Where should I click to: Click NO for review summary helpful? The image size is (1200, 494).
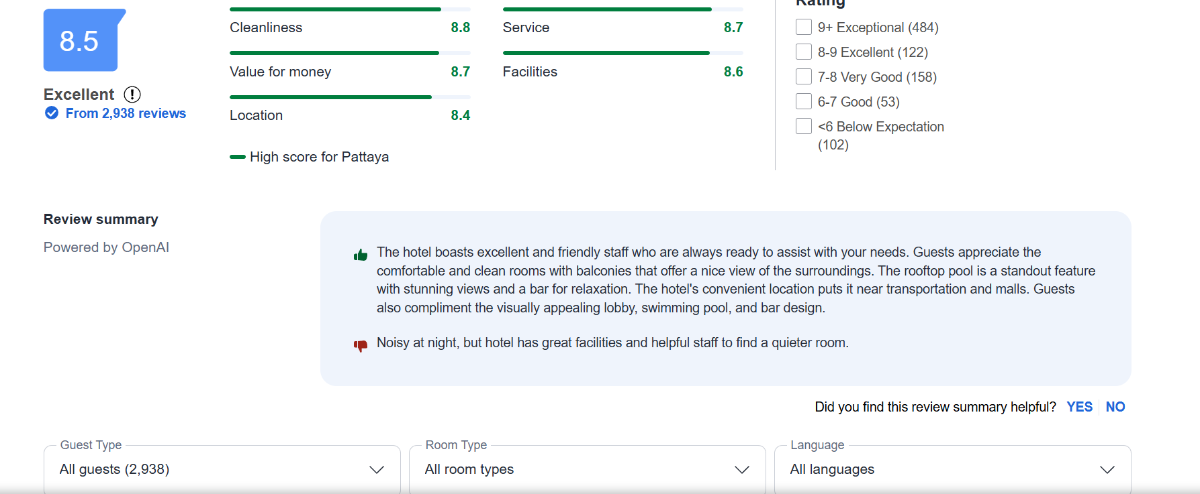click(1115, 407)
